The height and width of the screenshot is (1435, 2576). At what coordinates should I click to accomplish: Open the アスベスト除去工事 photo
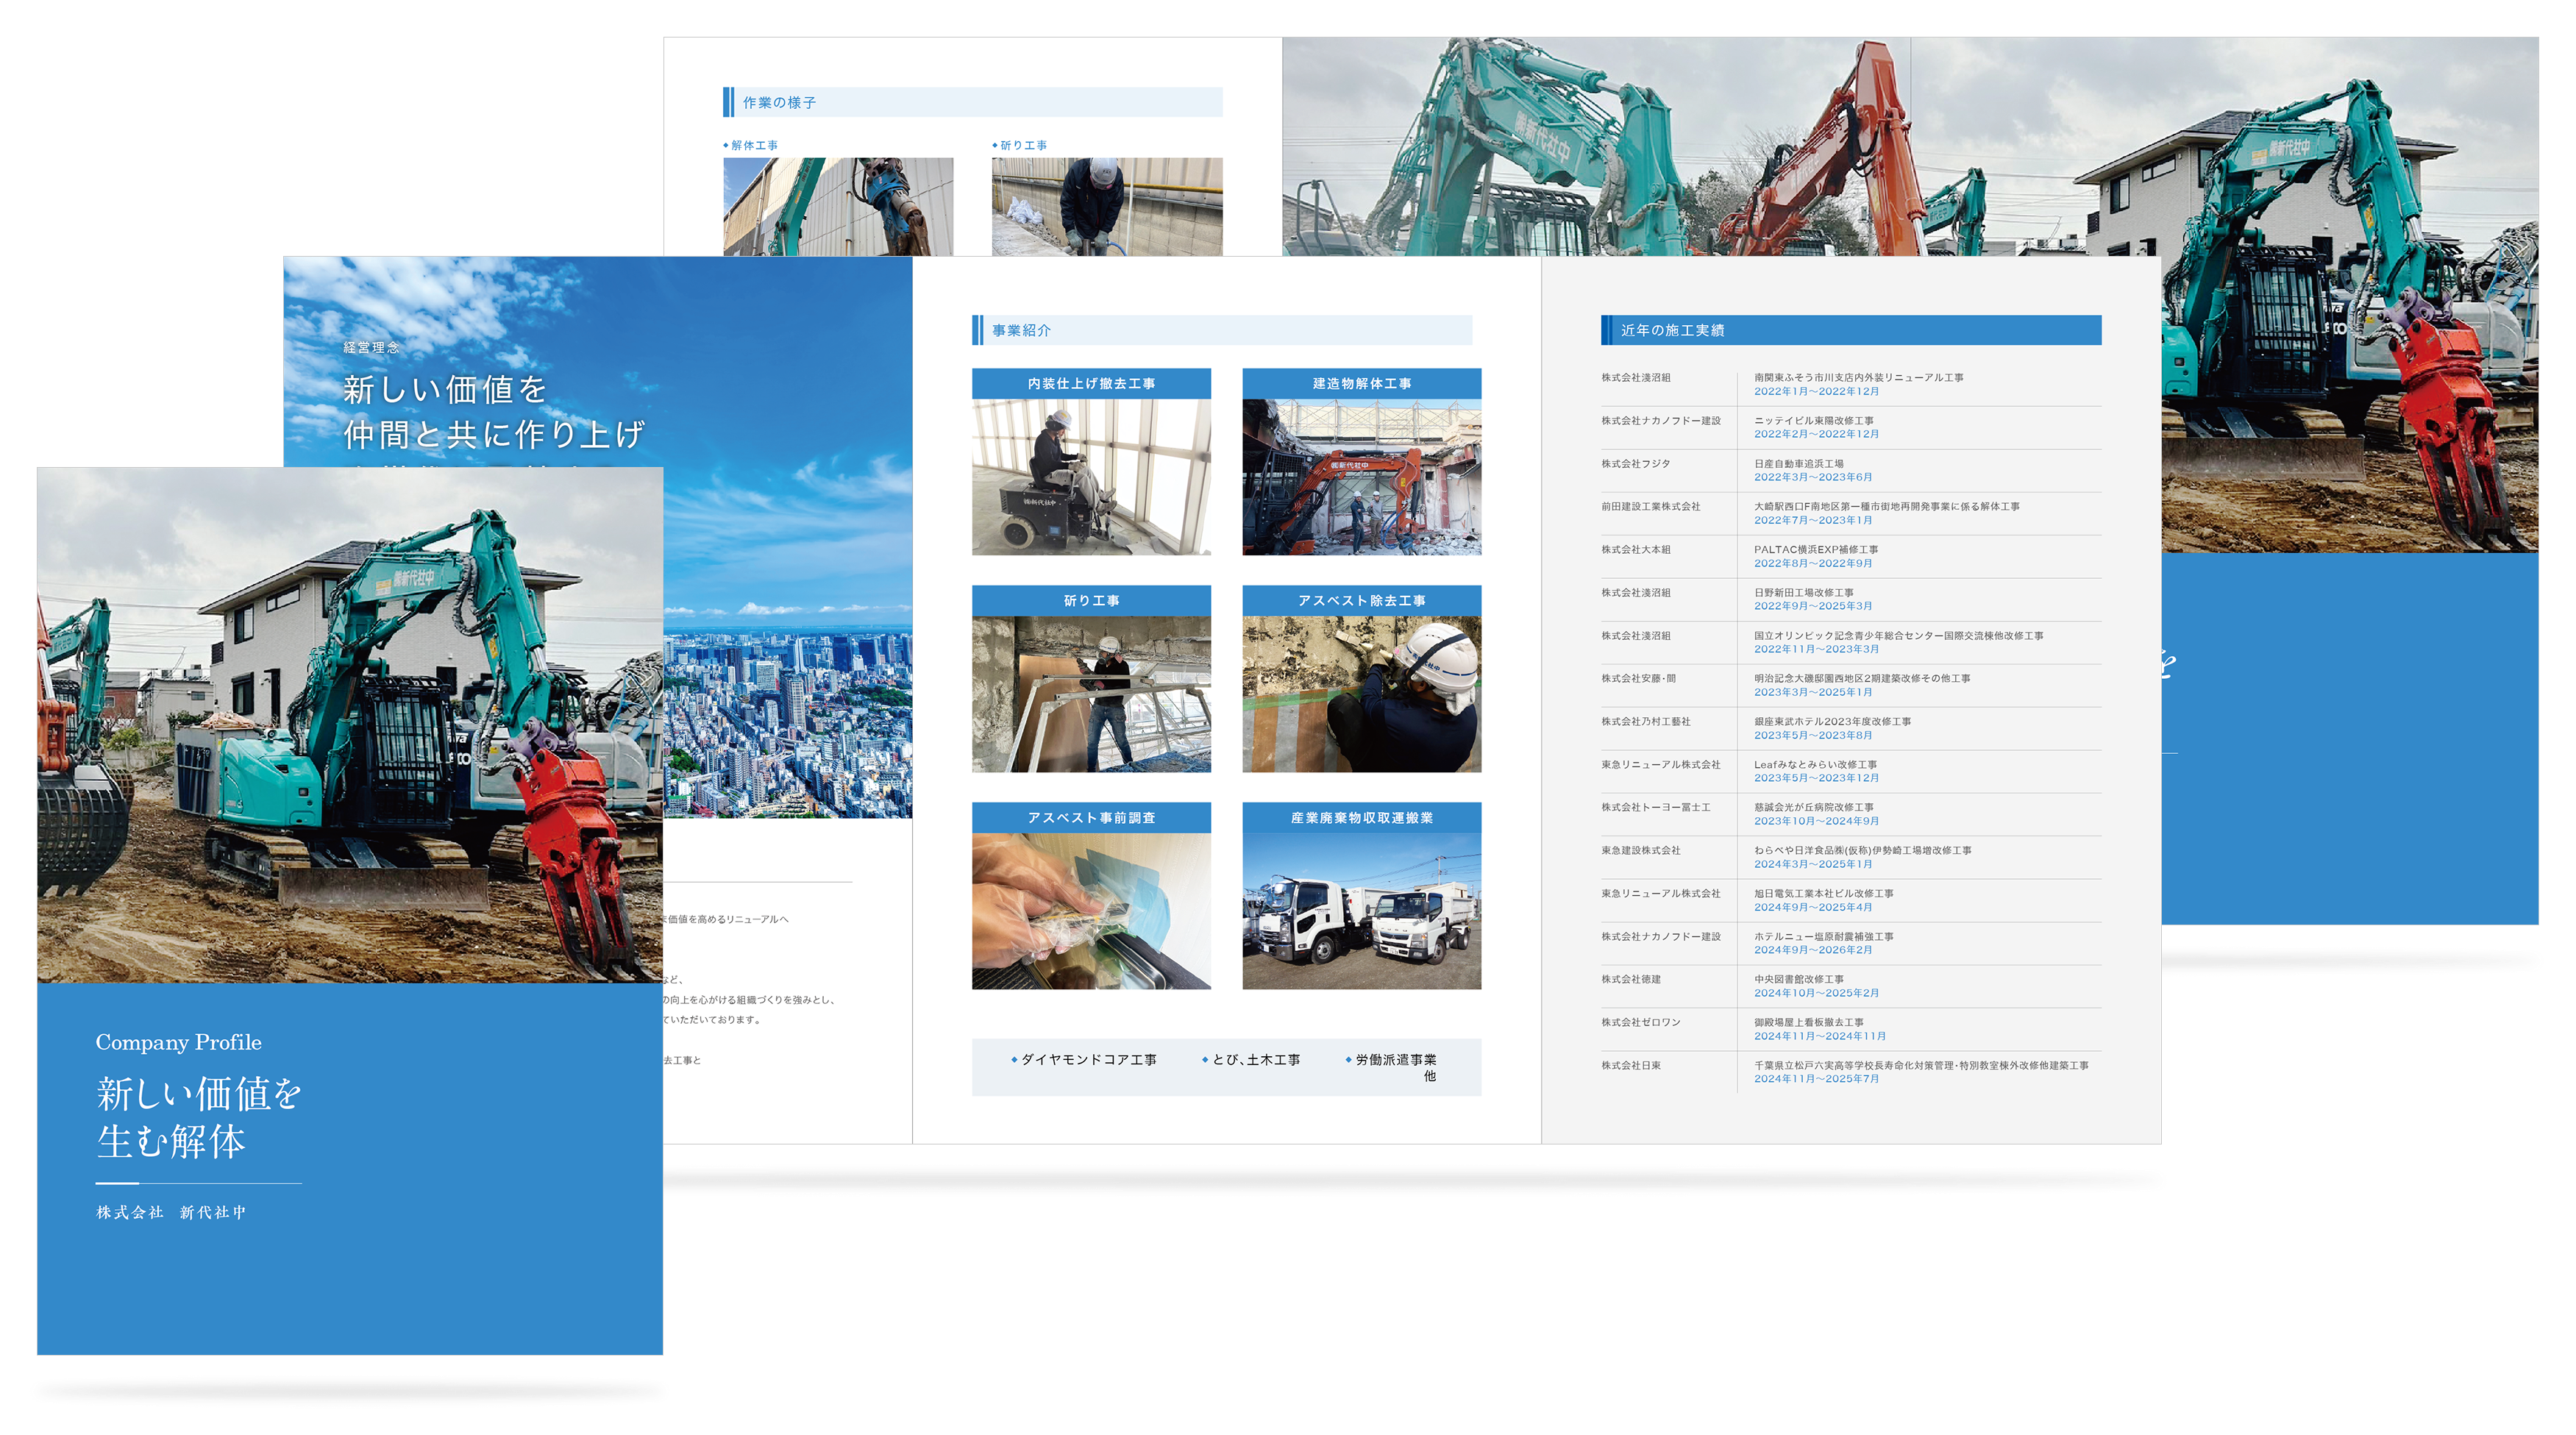pos(1361,694)
